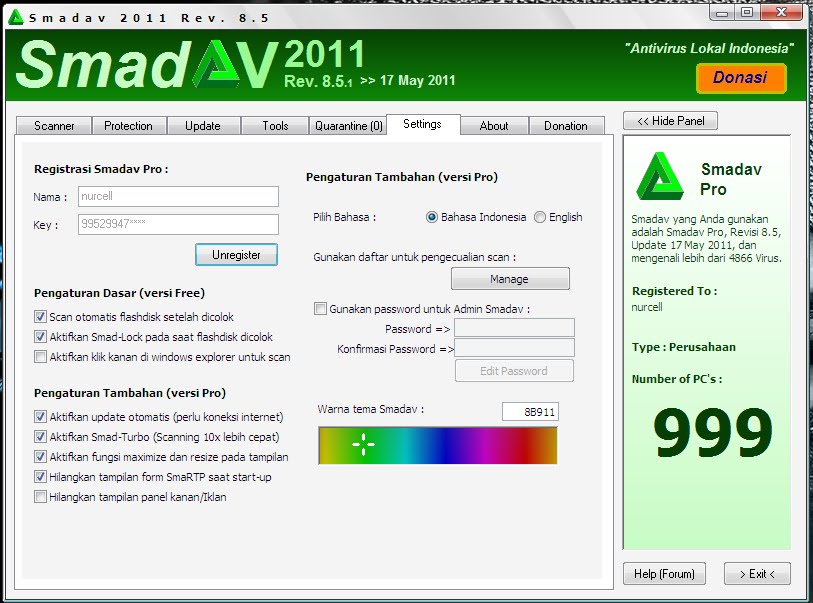Open the Scanner tab

click(54, 125)
